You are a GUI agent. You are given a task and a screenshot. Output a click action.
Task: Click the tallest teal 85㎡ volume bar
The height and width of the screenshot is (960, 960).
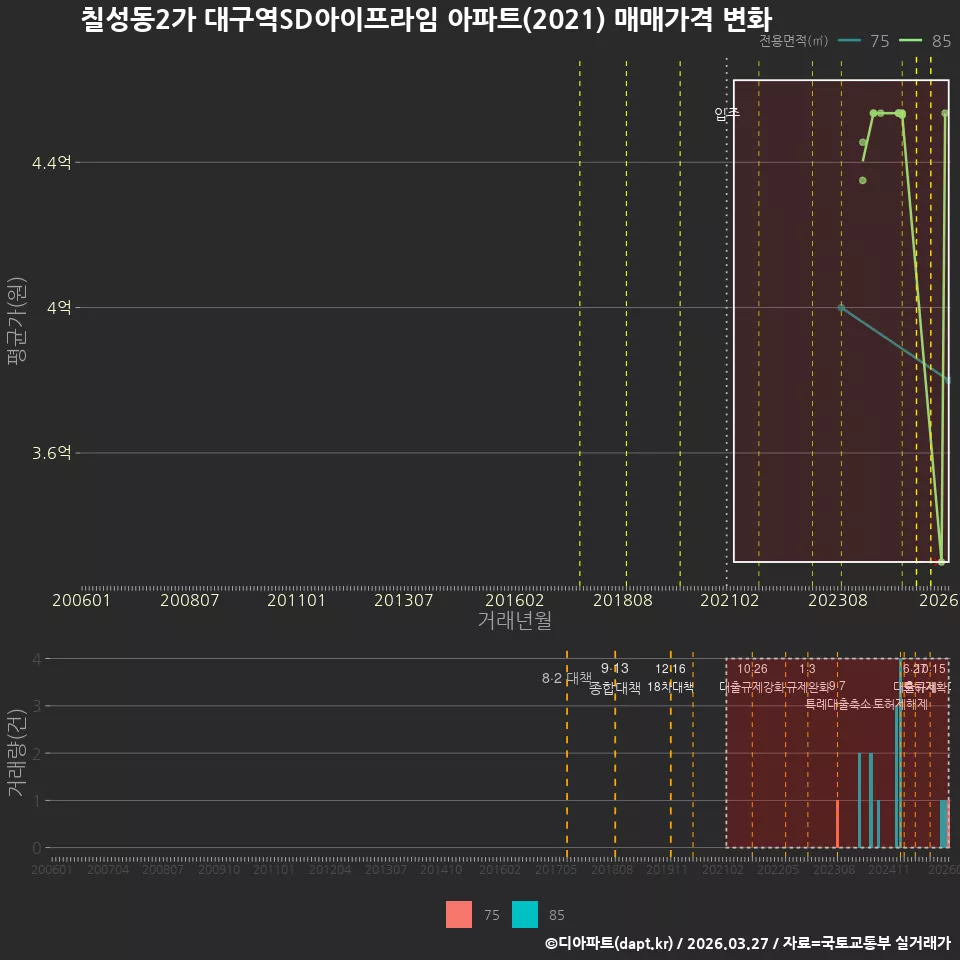(899, 752)
